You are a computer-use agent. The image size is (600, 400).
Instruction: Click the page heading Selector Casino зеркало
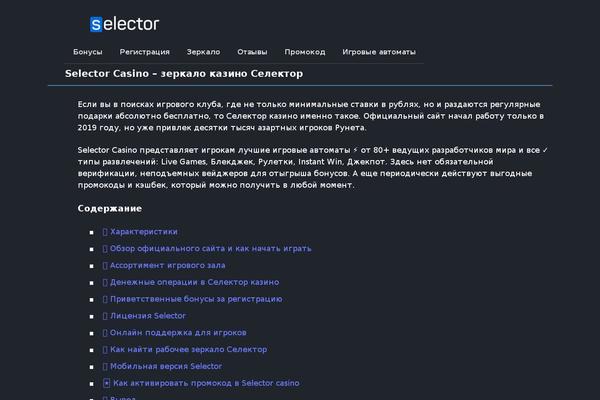coord(184,73)
